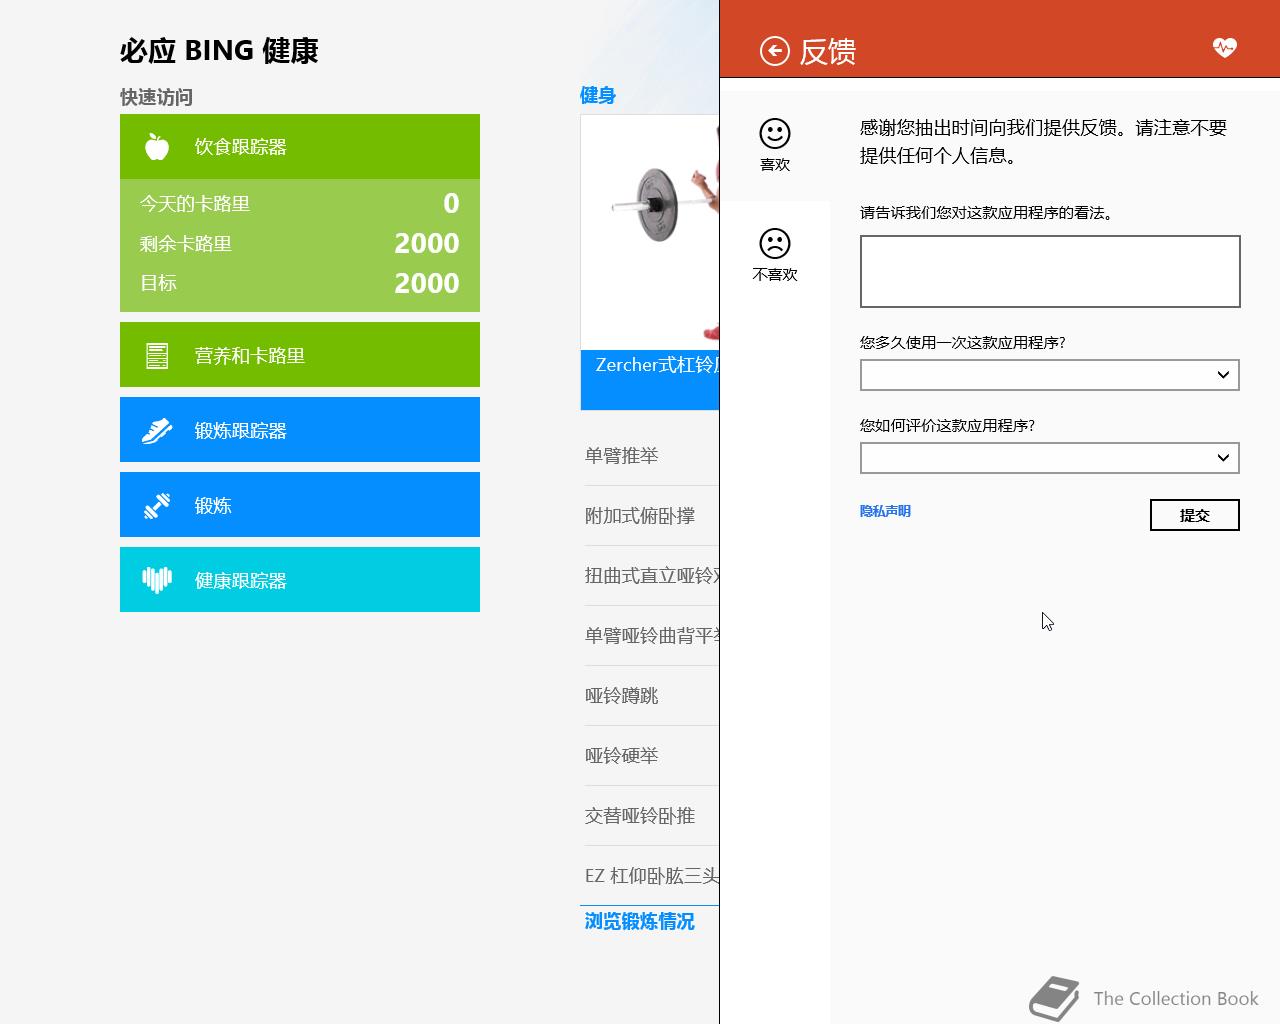The height and width of the screenshot is (1024, 1280).
Task: Click the heart pulse icon in the feedback header
Action: pyautogui.click(x=1225, y=47)
